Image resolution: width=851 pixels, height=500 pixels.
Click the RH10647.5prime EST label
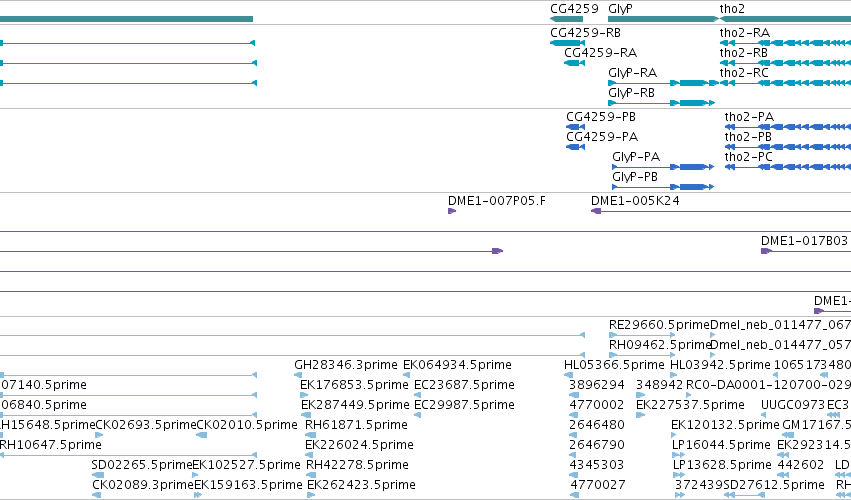pyautogui.click(x=50, y=445)
